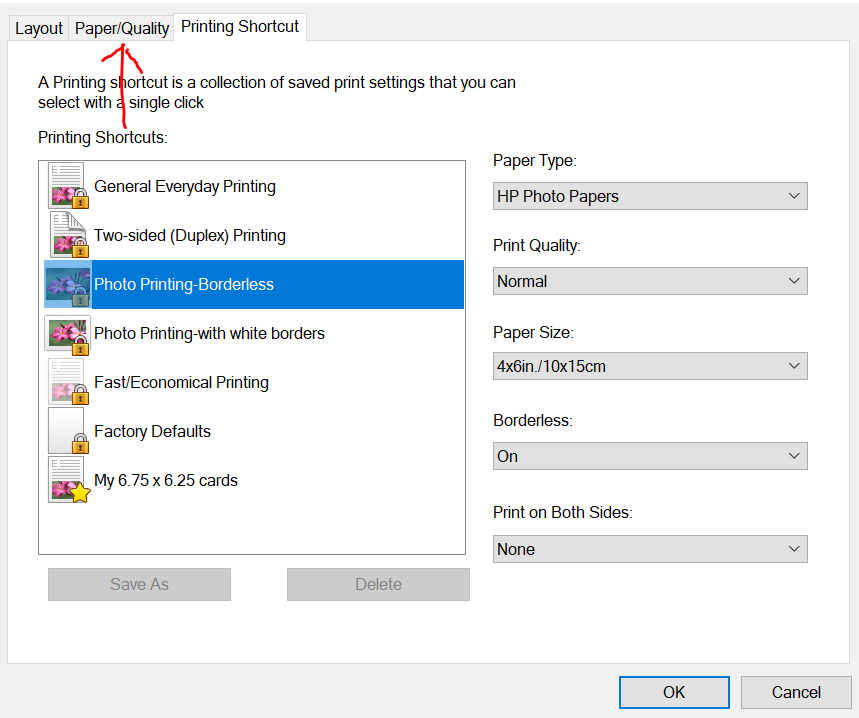This screenshot has height=718, width=859.
Task: Select the Factory Defaults list entry
Action: (x=153, y=432)
